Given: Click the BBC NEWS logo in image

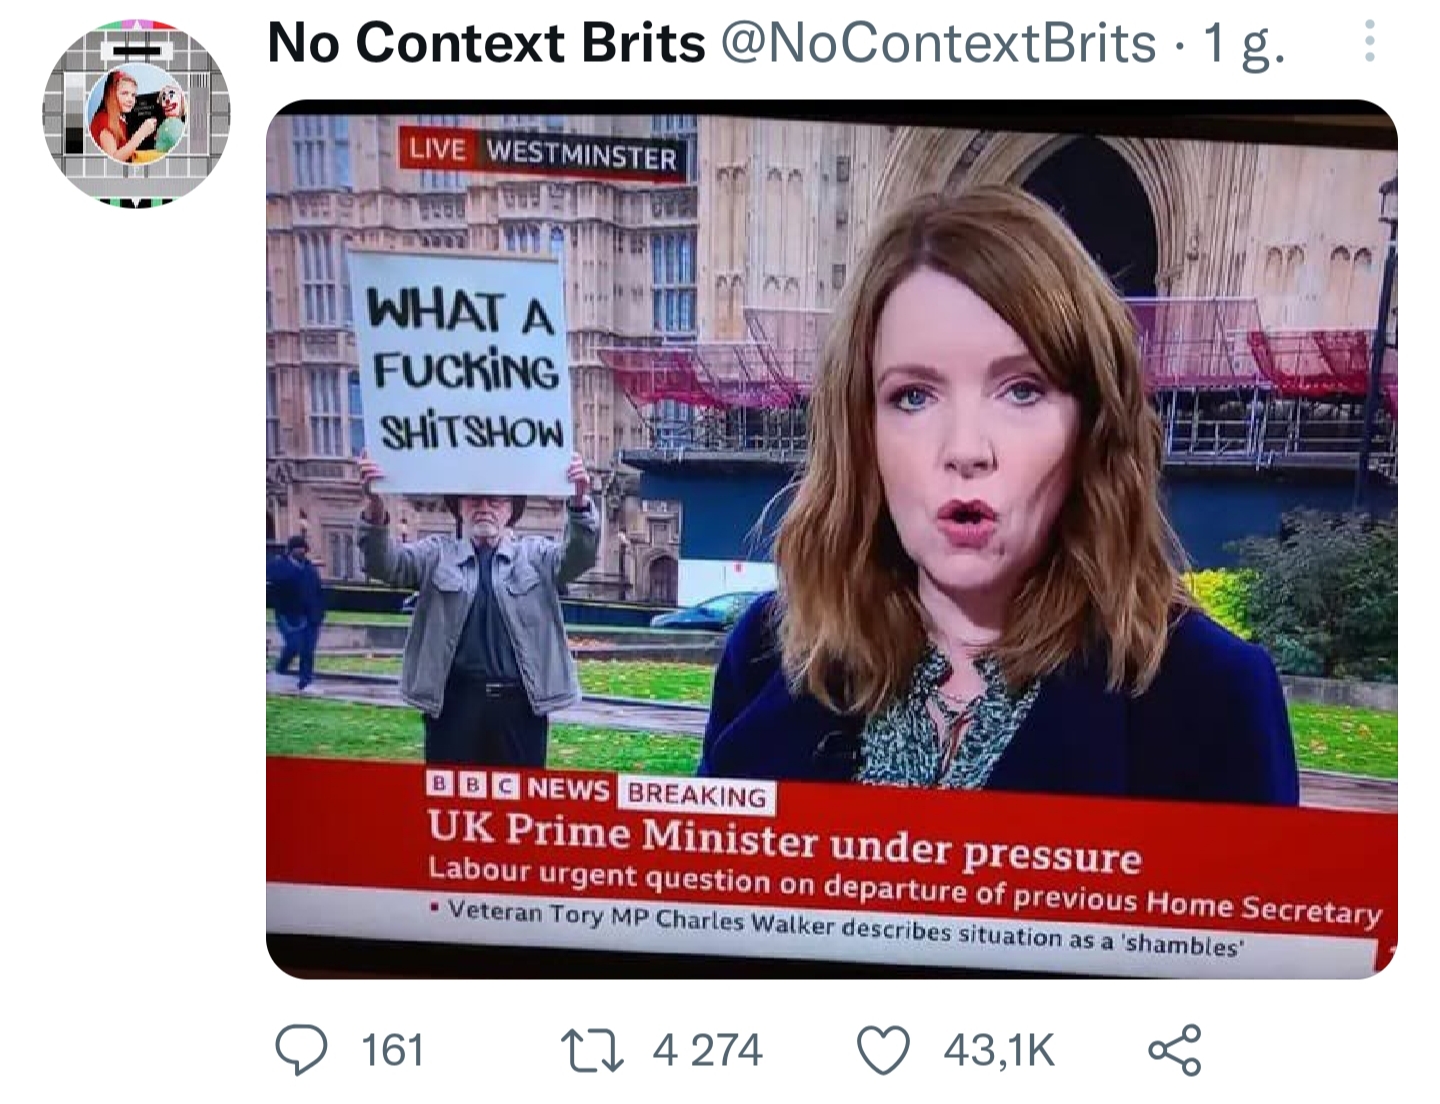Looking at the screenshot, I should pyautogui.click(x=518, y=787).
